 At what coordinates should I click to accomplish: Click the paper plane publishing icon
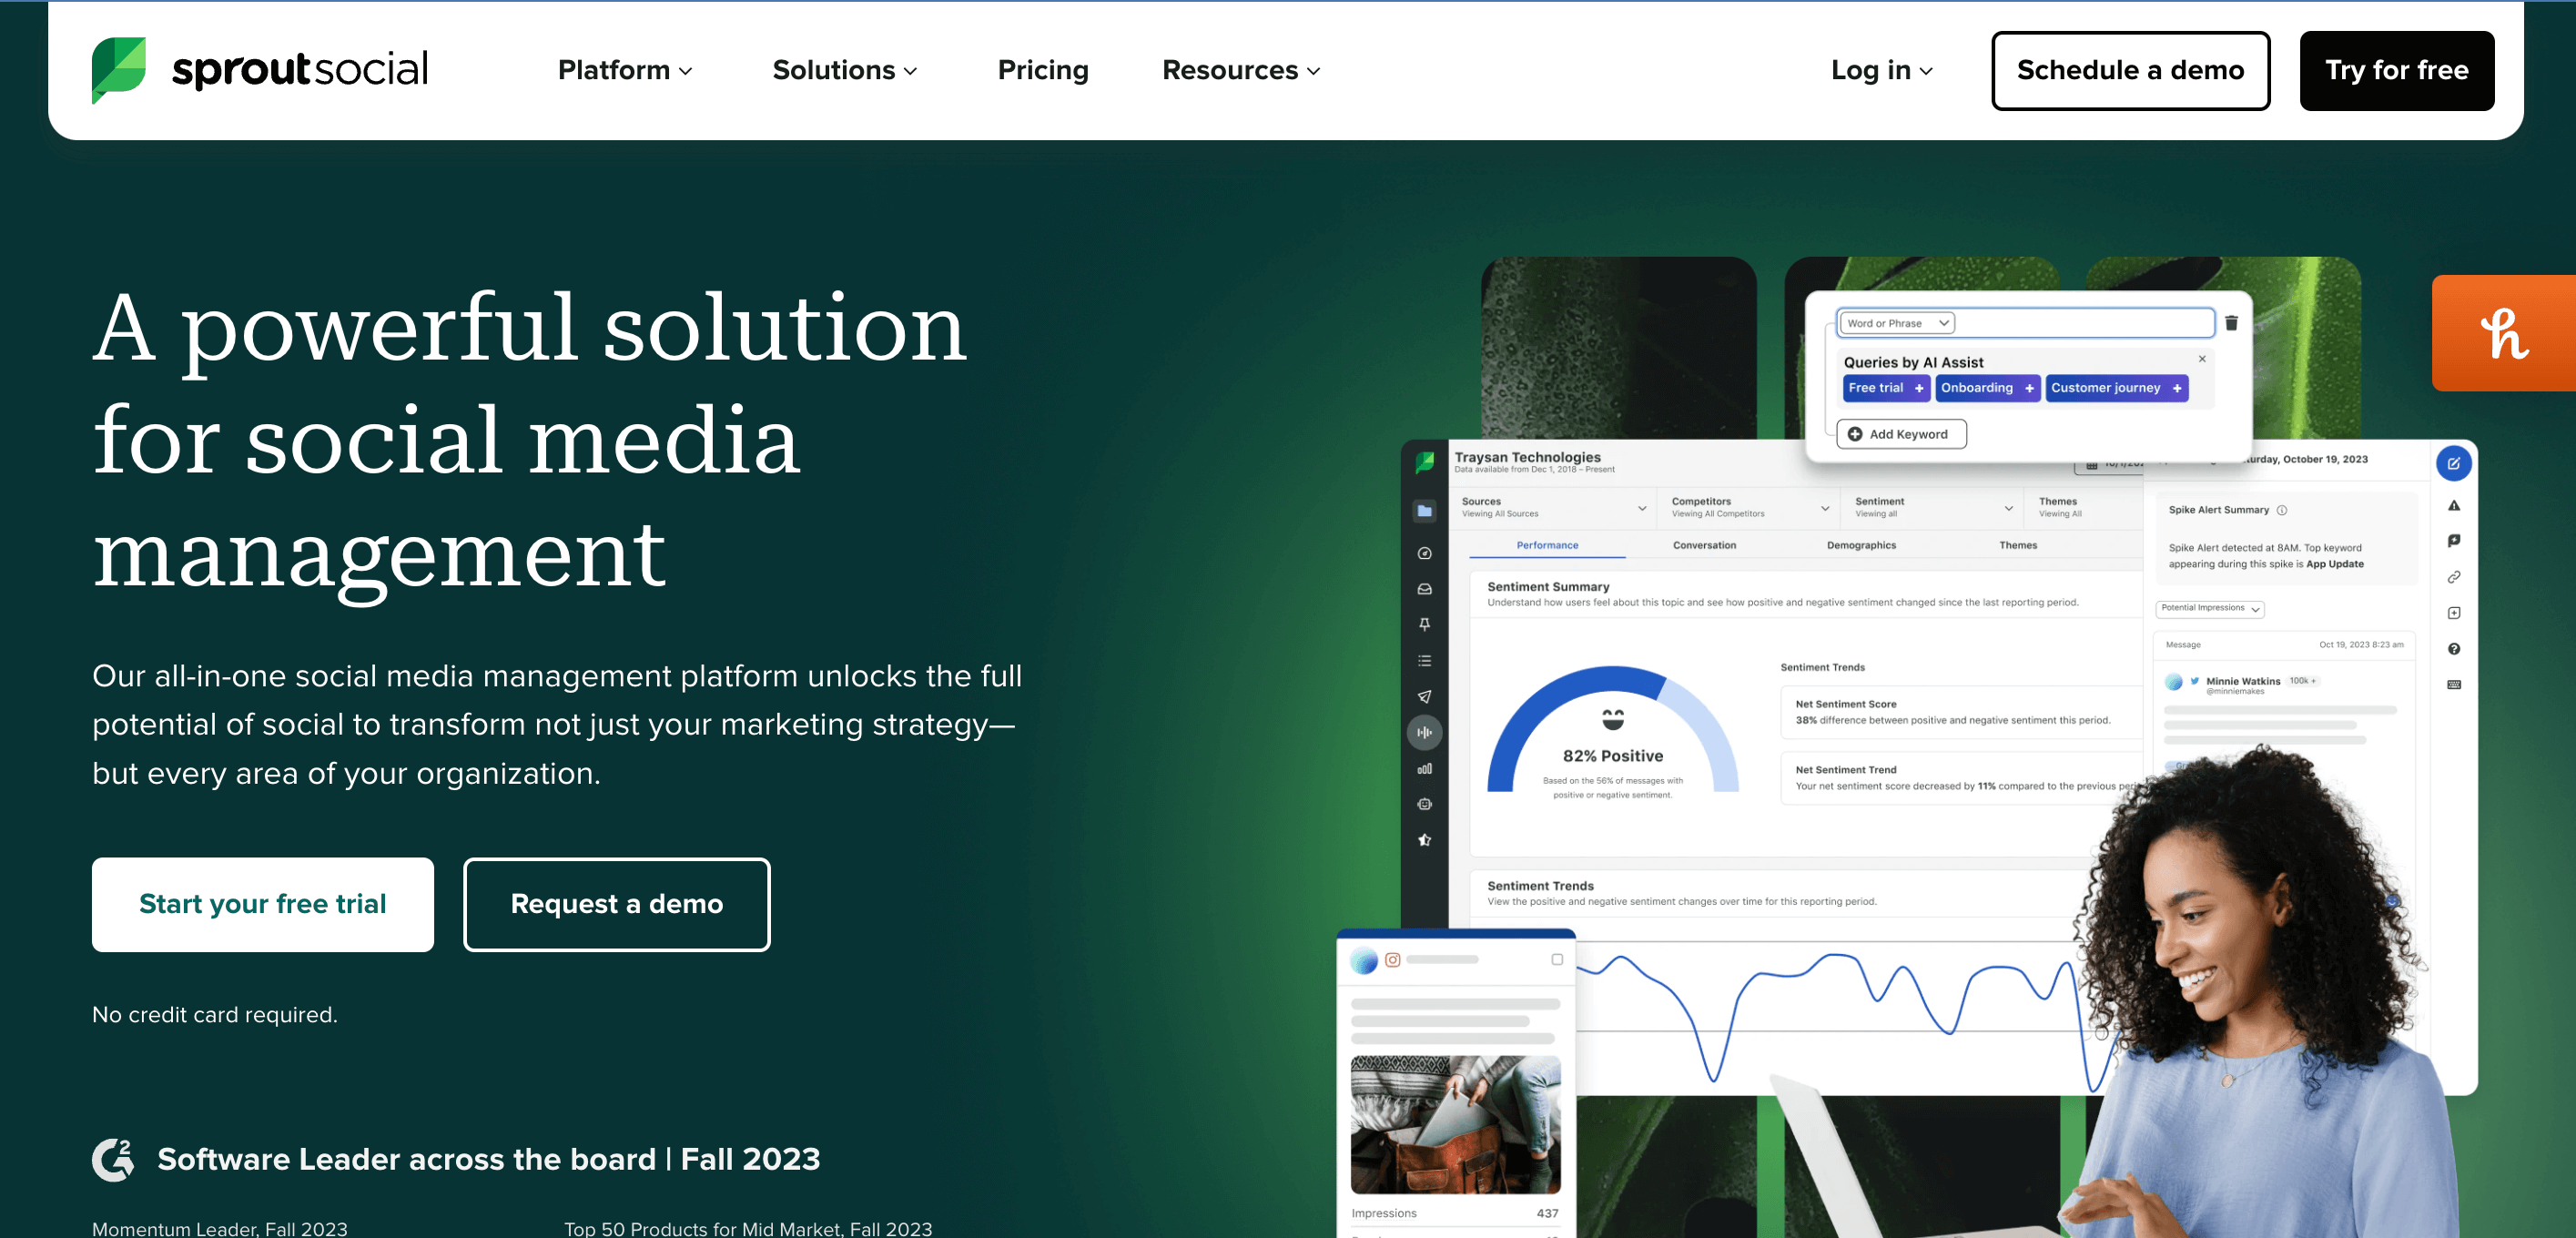click(1424, 697)
